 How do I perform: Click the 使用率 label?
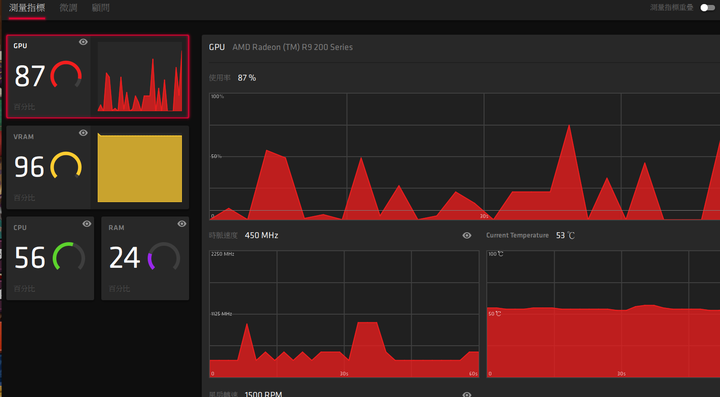[x=219, y=78]
